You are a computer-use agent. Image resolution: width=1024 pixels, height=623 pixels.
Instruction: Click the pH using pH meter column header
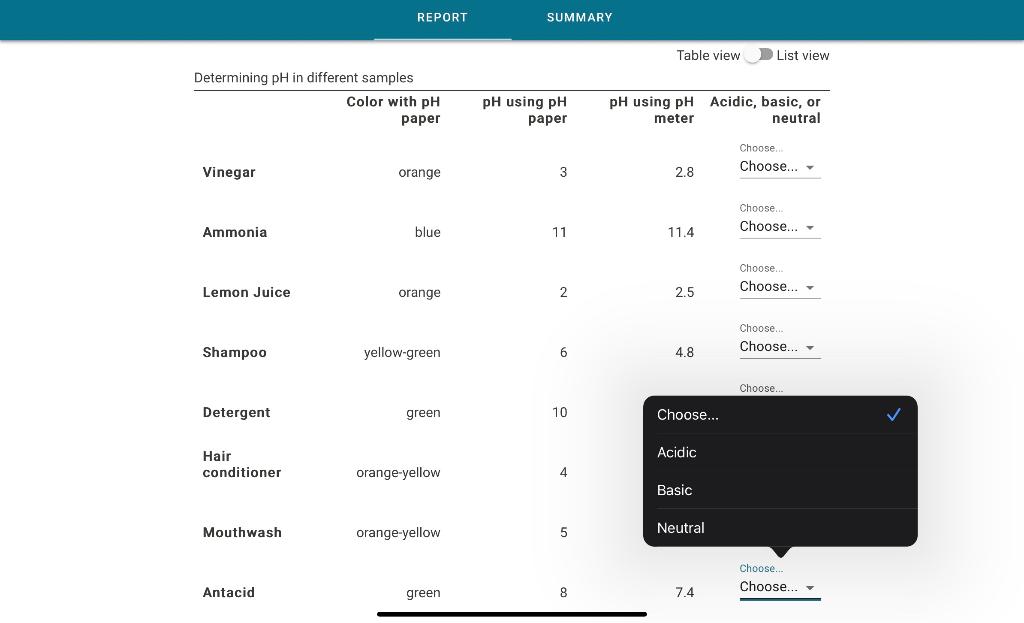[x=651, y=110]
